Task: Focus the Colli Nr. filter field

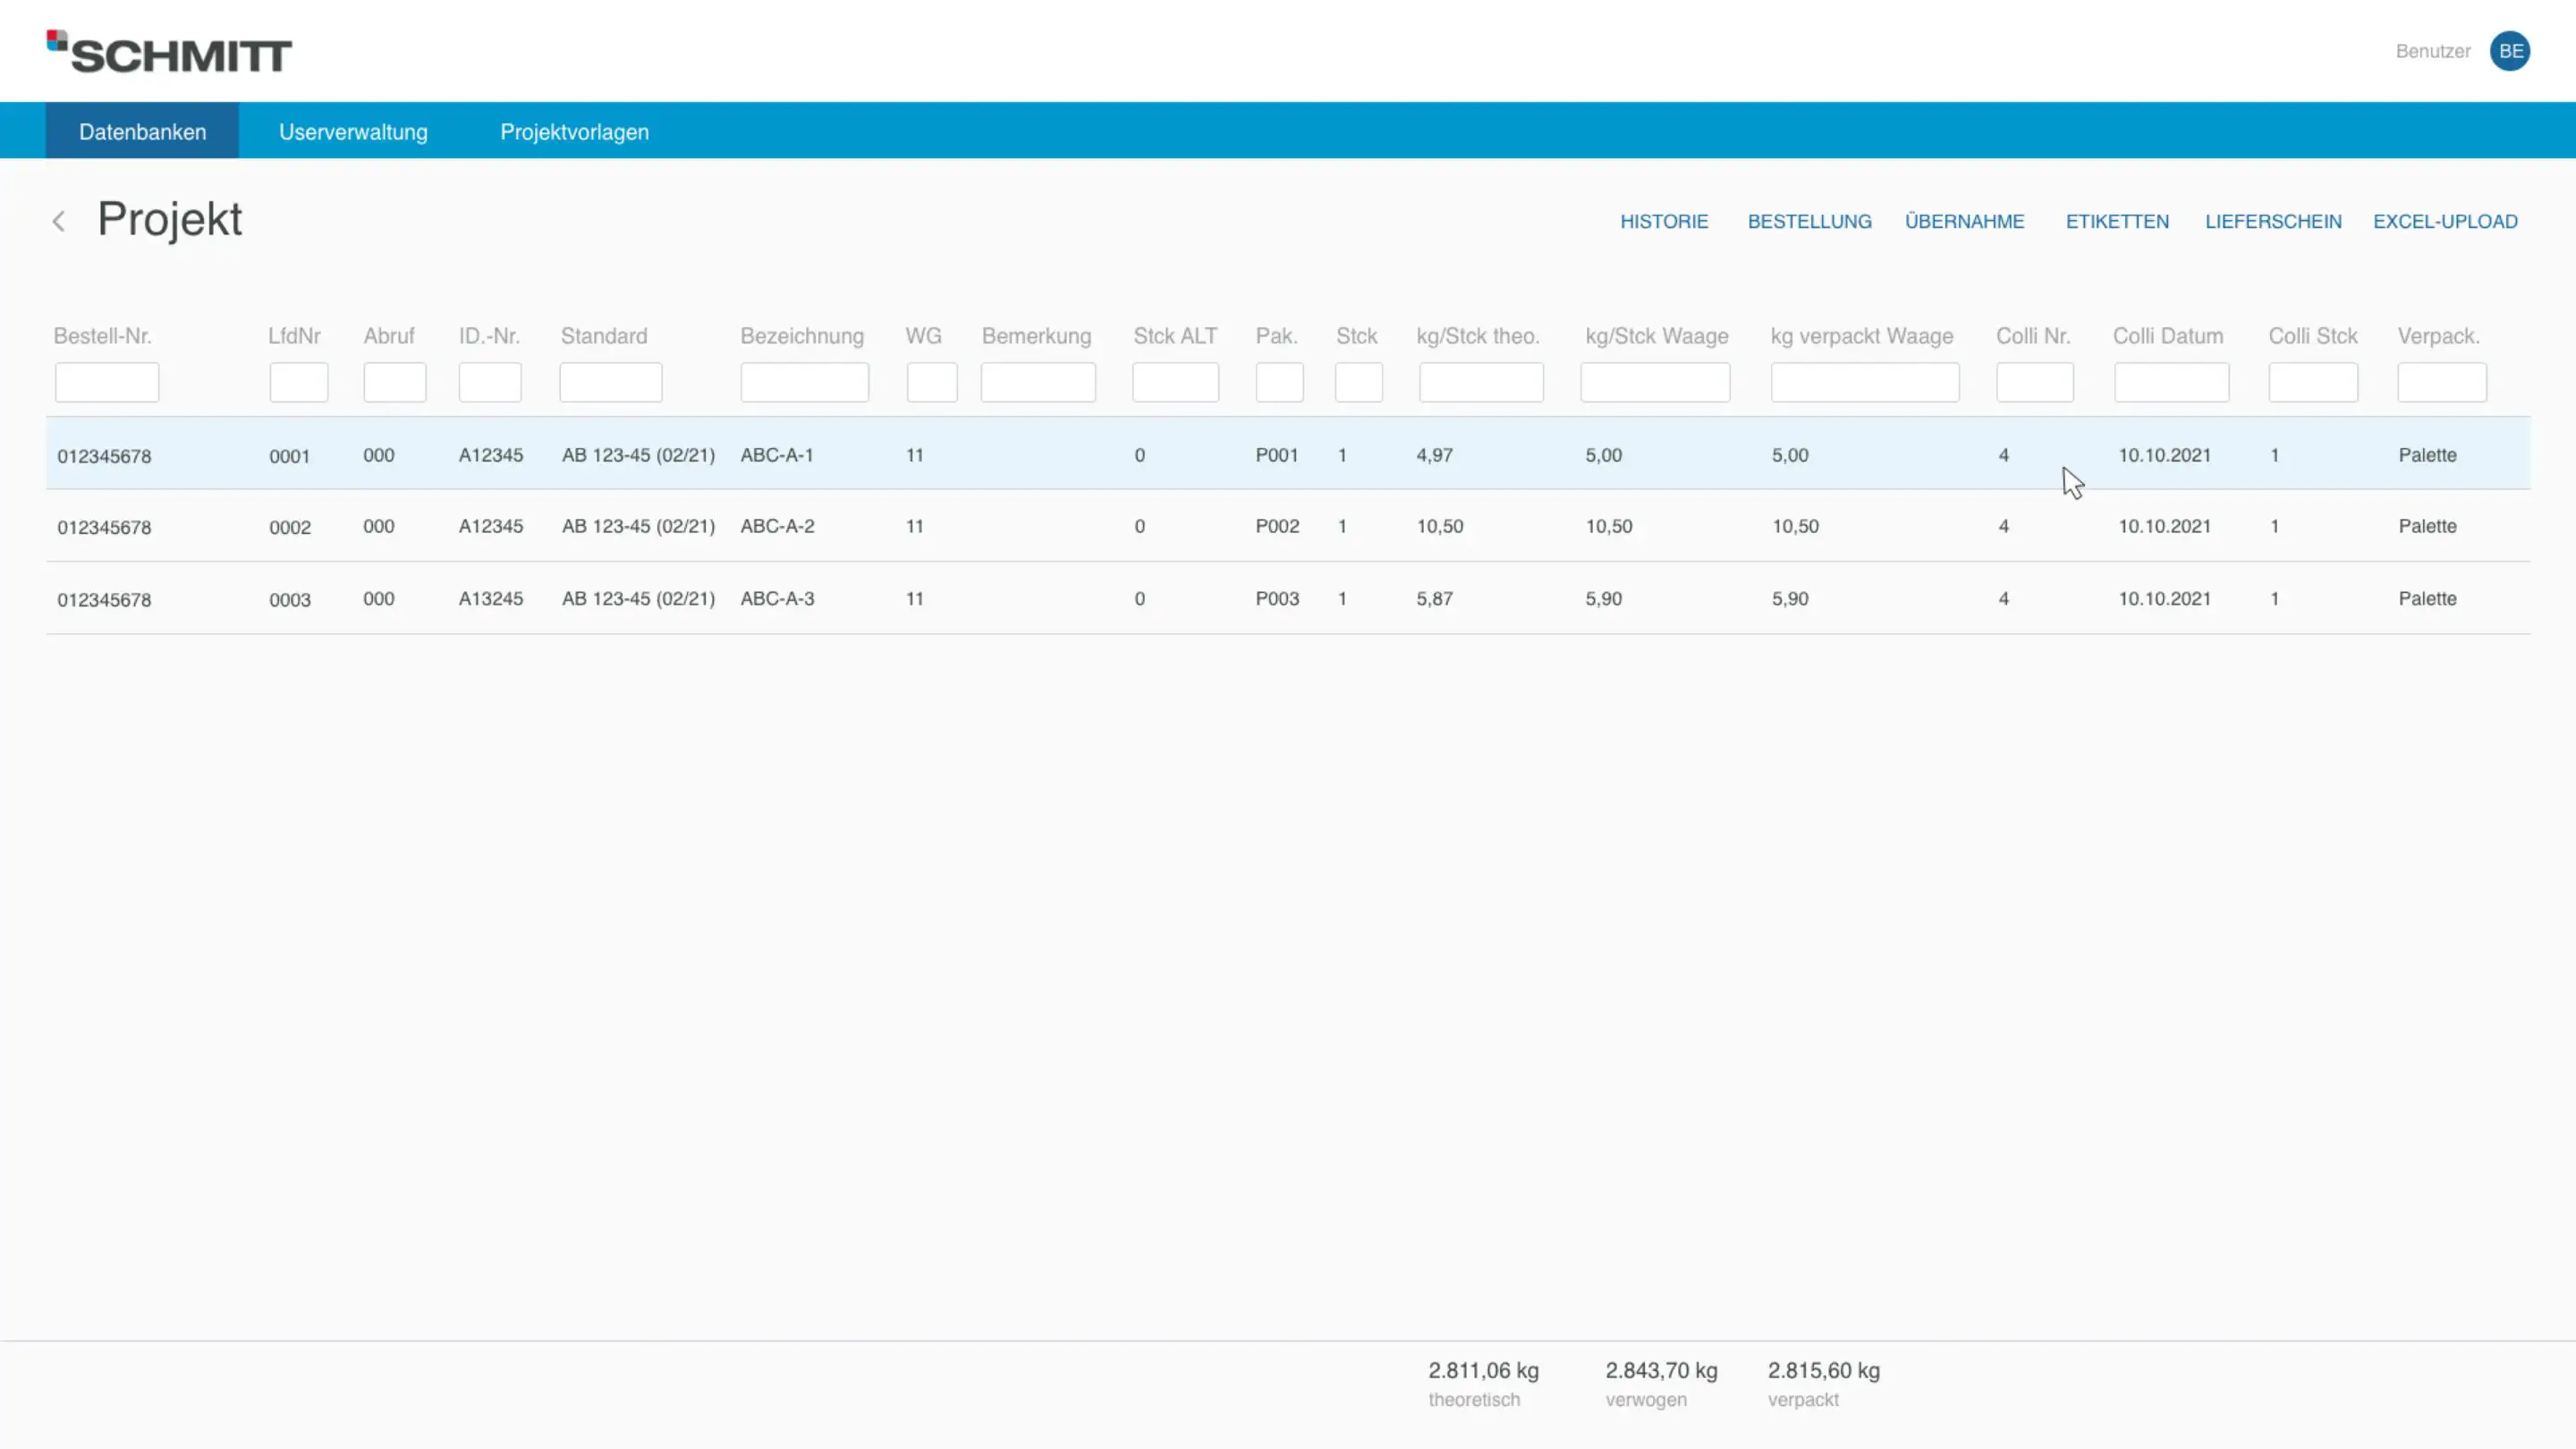Action: [x=2035, y=382]
